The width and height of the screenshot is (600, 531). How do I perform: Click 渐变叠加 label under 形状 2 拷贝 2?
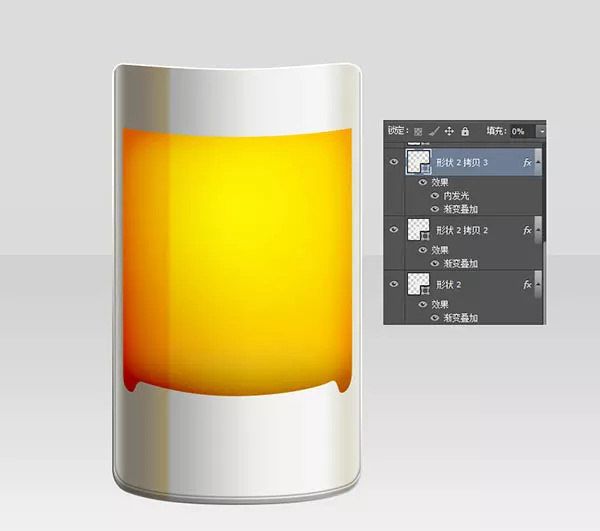click(x=460, y=264)
